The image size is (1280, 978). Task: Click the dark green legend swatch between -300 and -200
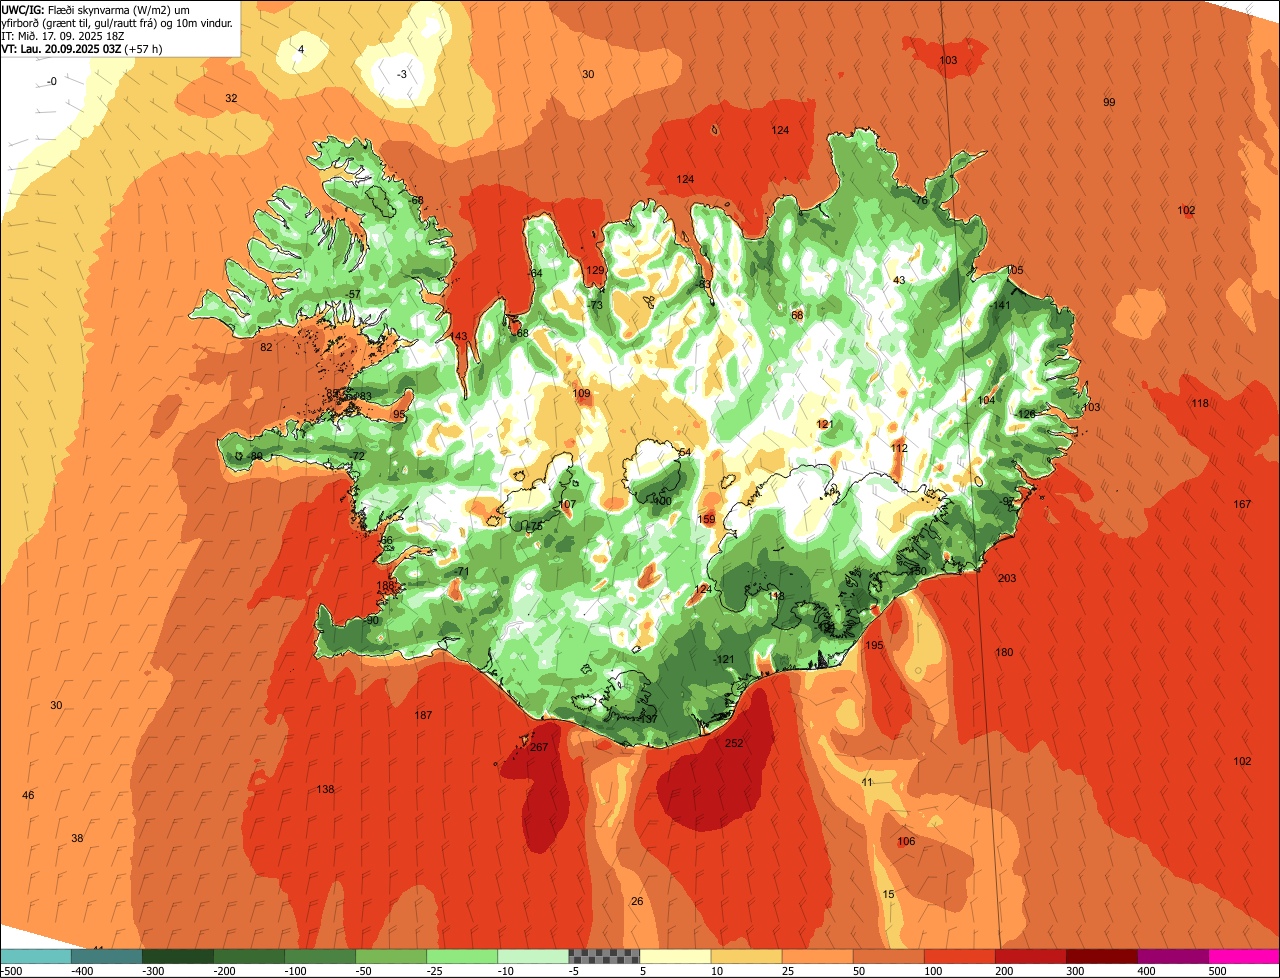[177, 956]
